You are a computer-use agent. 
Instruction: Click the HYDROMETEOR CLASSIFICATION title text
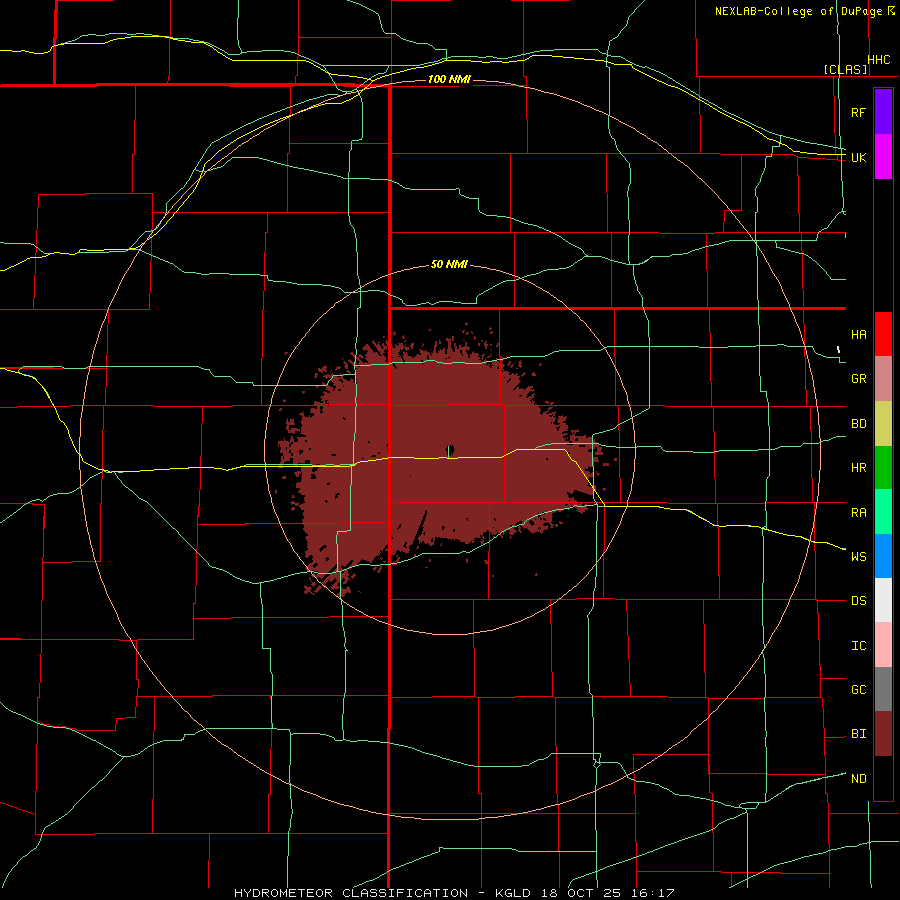[351, 893]
